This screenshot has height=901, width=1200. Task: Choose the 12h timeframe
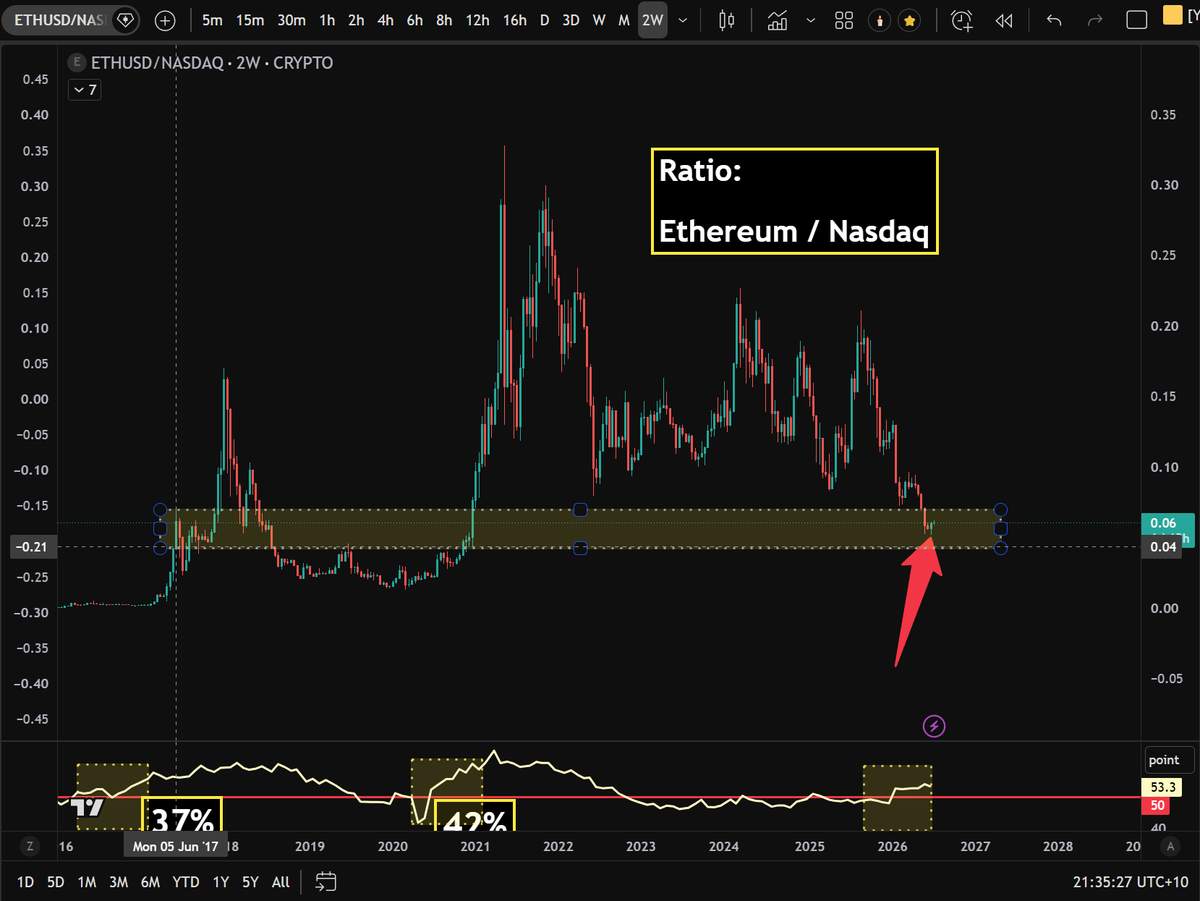478,20
